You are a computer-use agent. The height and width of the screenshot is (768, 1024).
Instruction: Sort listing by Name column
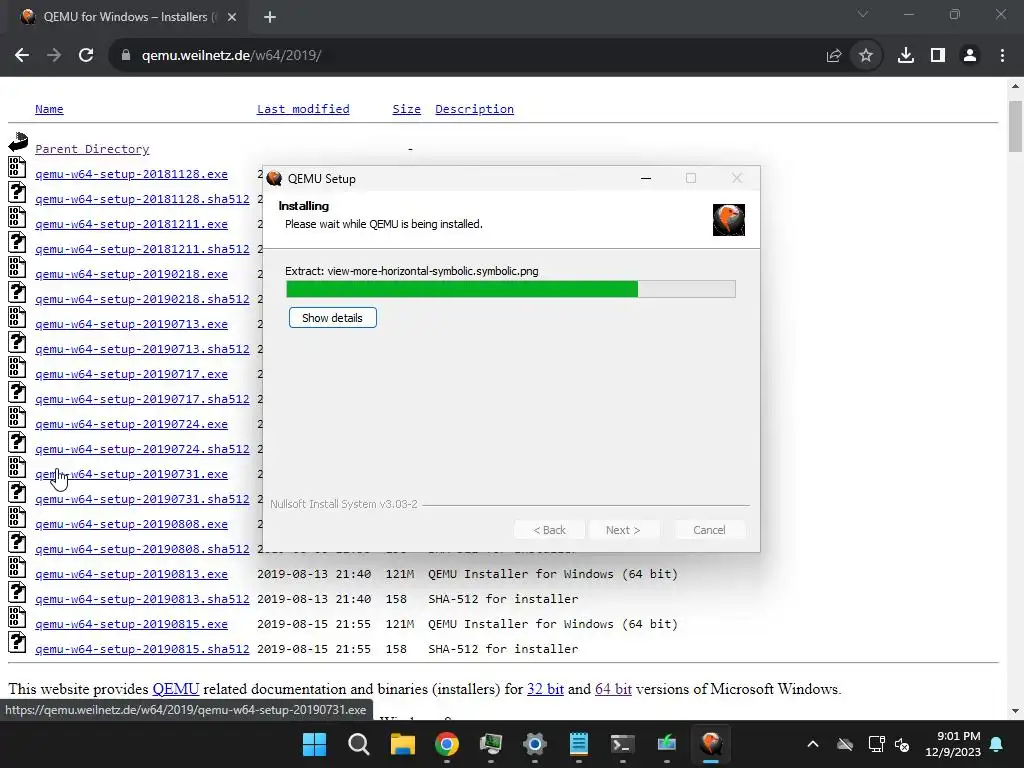point(49,109)
